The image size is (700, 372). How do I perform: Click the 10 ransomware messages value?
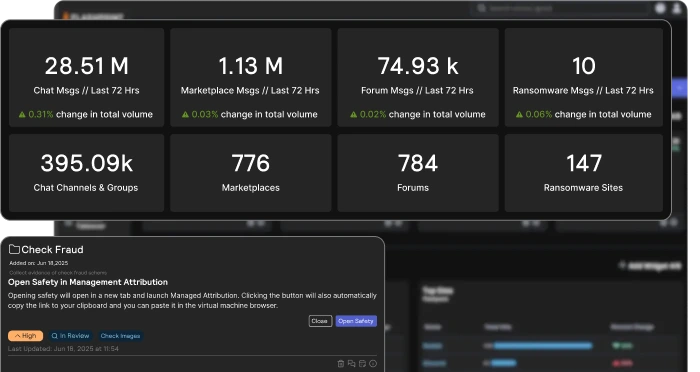584,66
